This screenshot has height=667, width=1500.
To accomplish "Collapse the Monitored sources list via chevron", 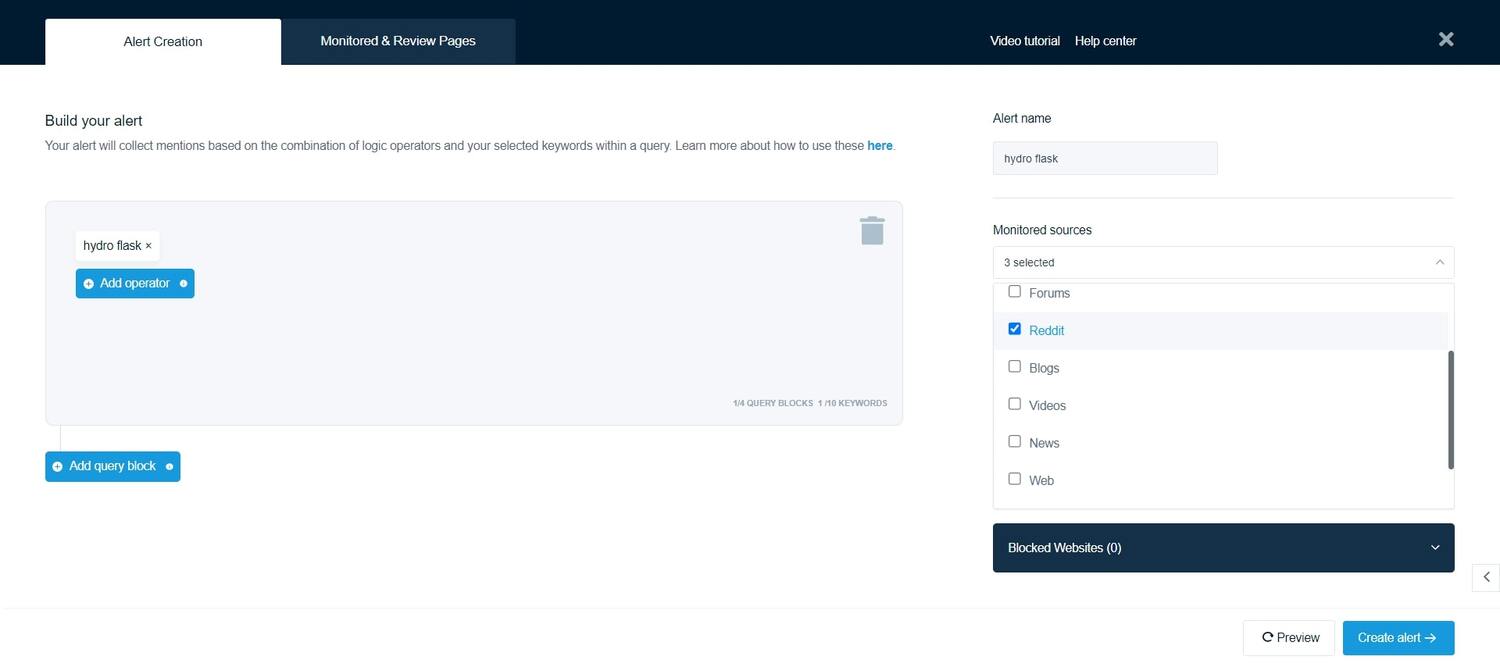I will point(1438,262).
